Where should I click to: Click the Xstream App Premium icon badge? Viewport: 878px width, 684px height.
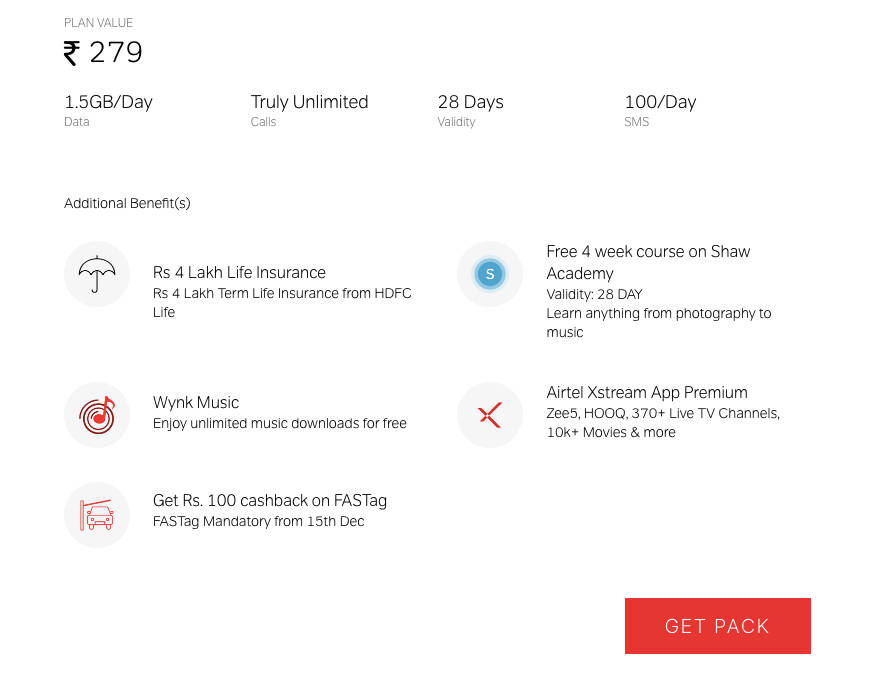(x=489, y=415)
